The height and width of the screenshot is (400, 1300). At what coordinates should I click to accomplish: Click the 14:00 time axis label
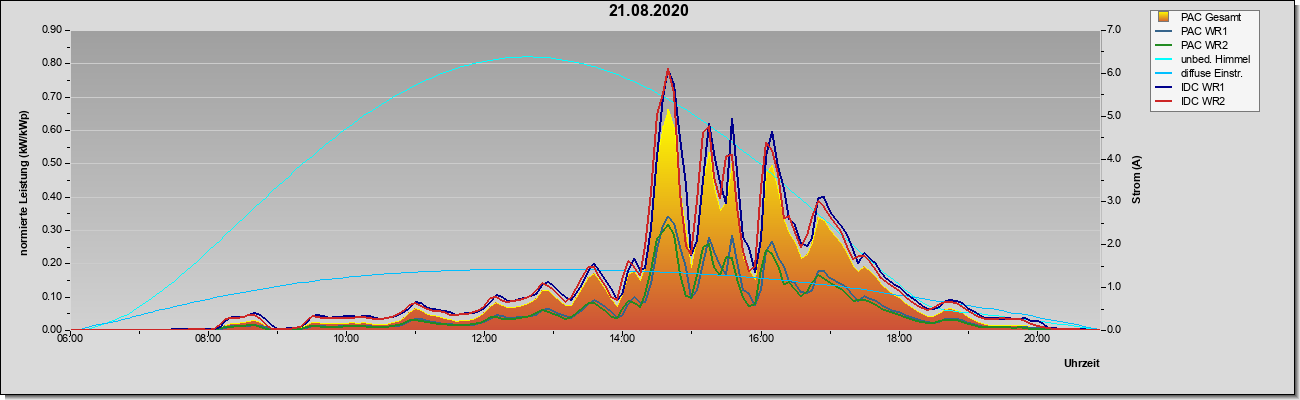click(622, 339)
